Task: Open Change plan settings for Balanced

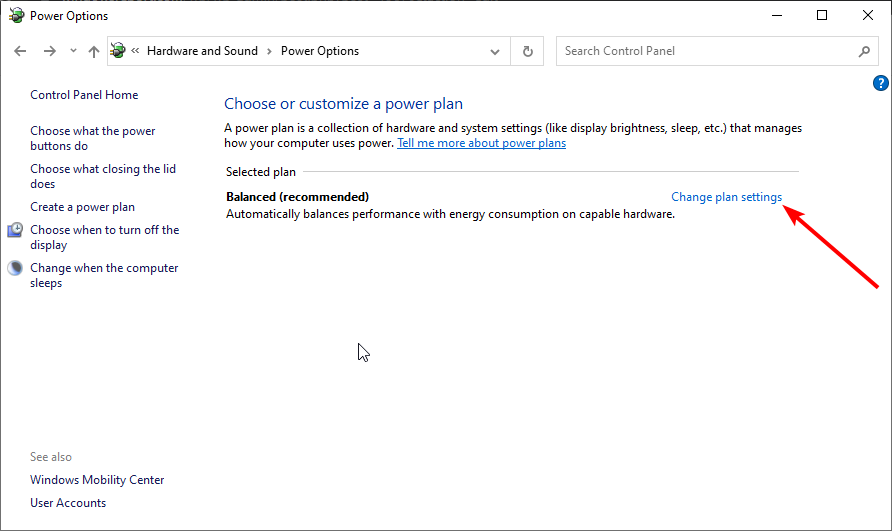Action: pyautogui.click(x=726, y=197)
